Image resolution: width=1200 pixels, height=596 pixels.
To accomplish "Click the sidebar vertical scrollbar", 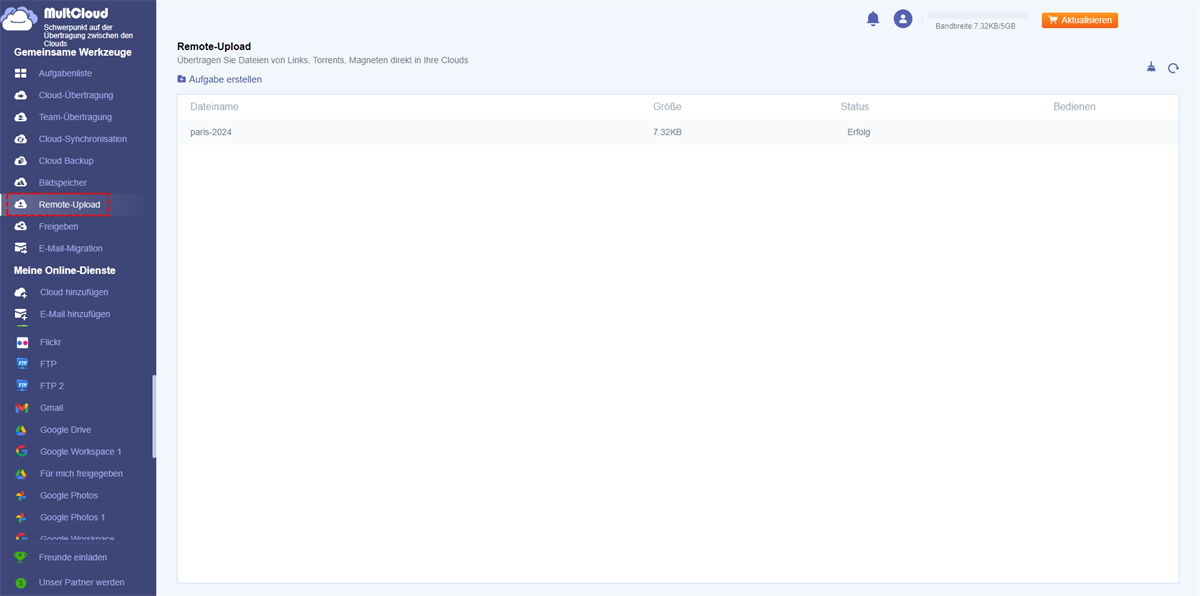I will 154,415.
